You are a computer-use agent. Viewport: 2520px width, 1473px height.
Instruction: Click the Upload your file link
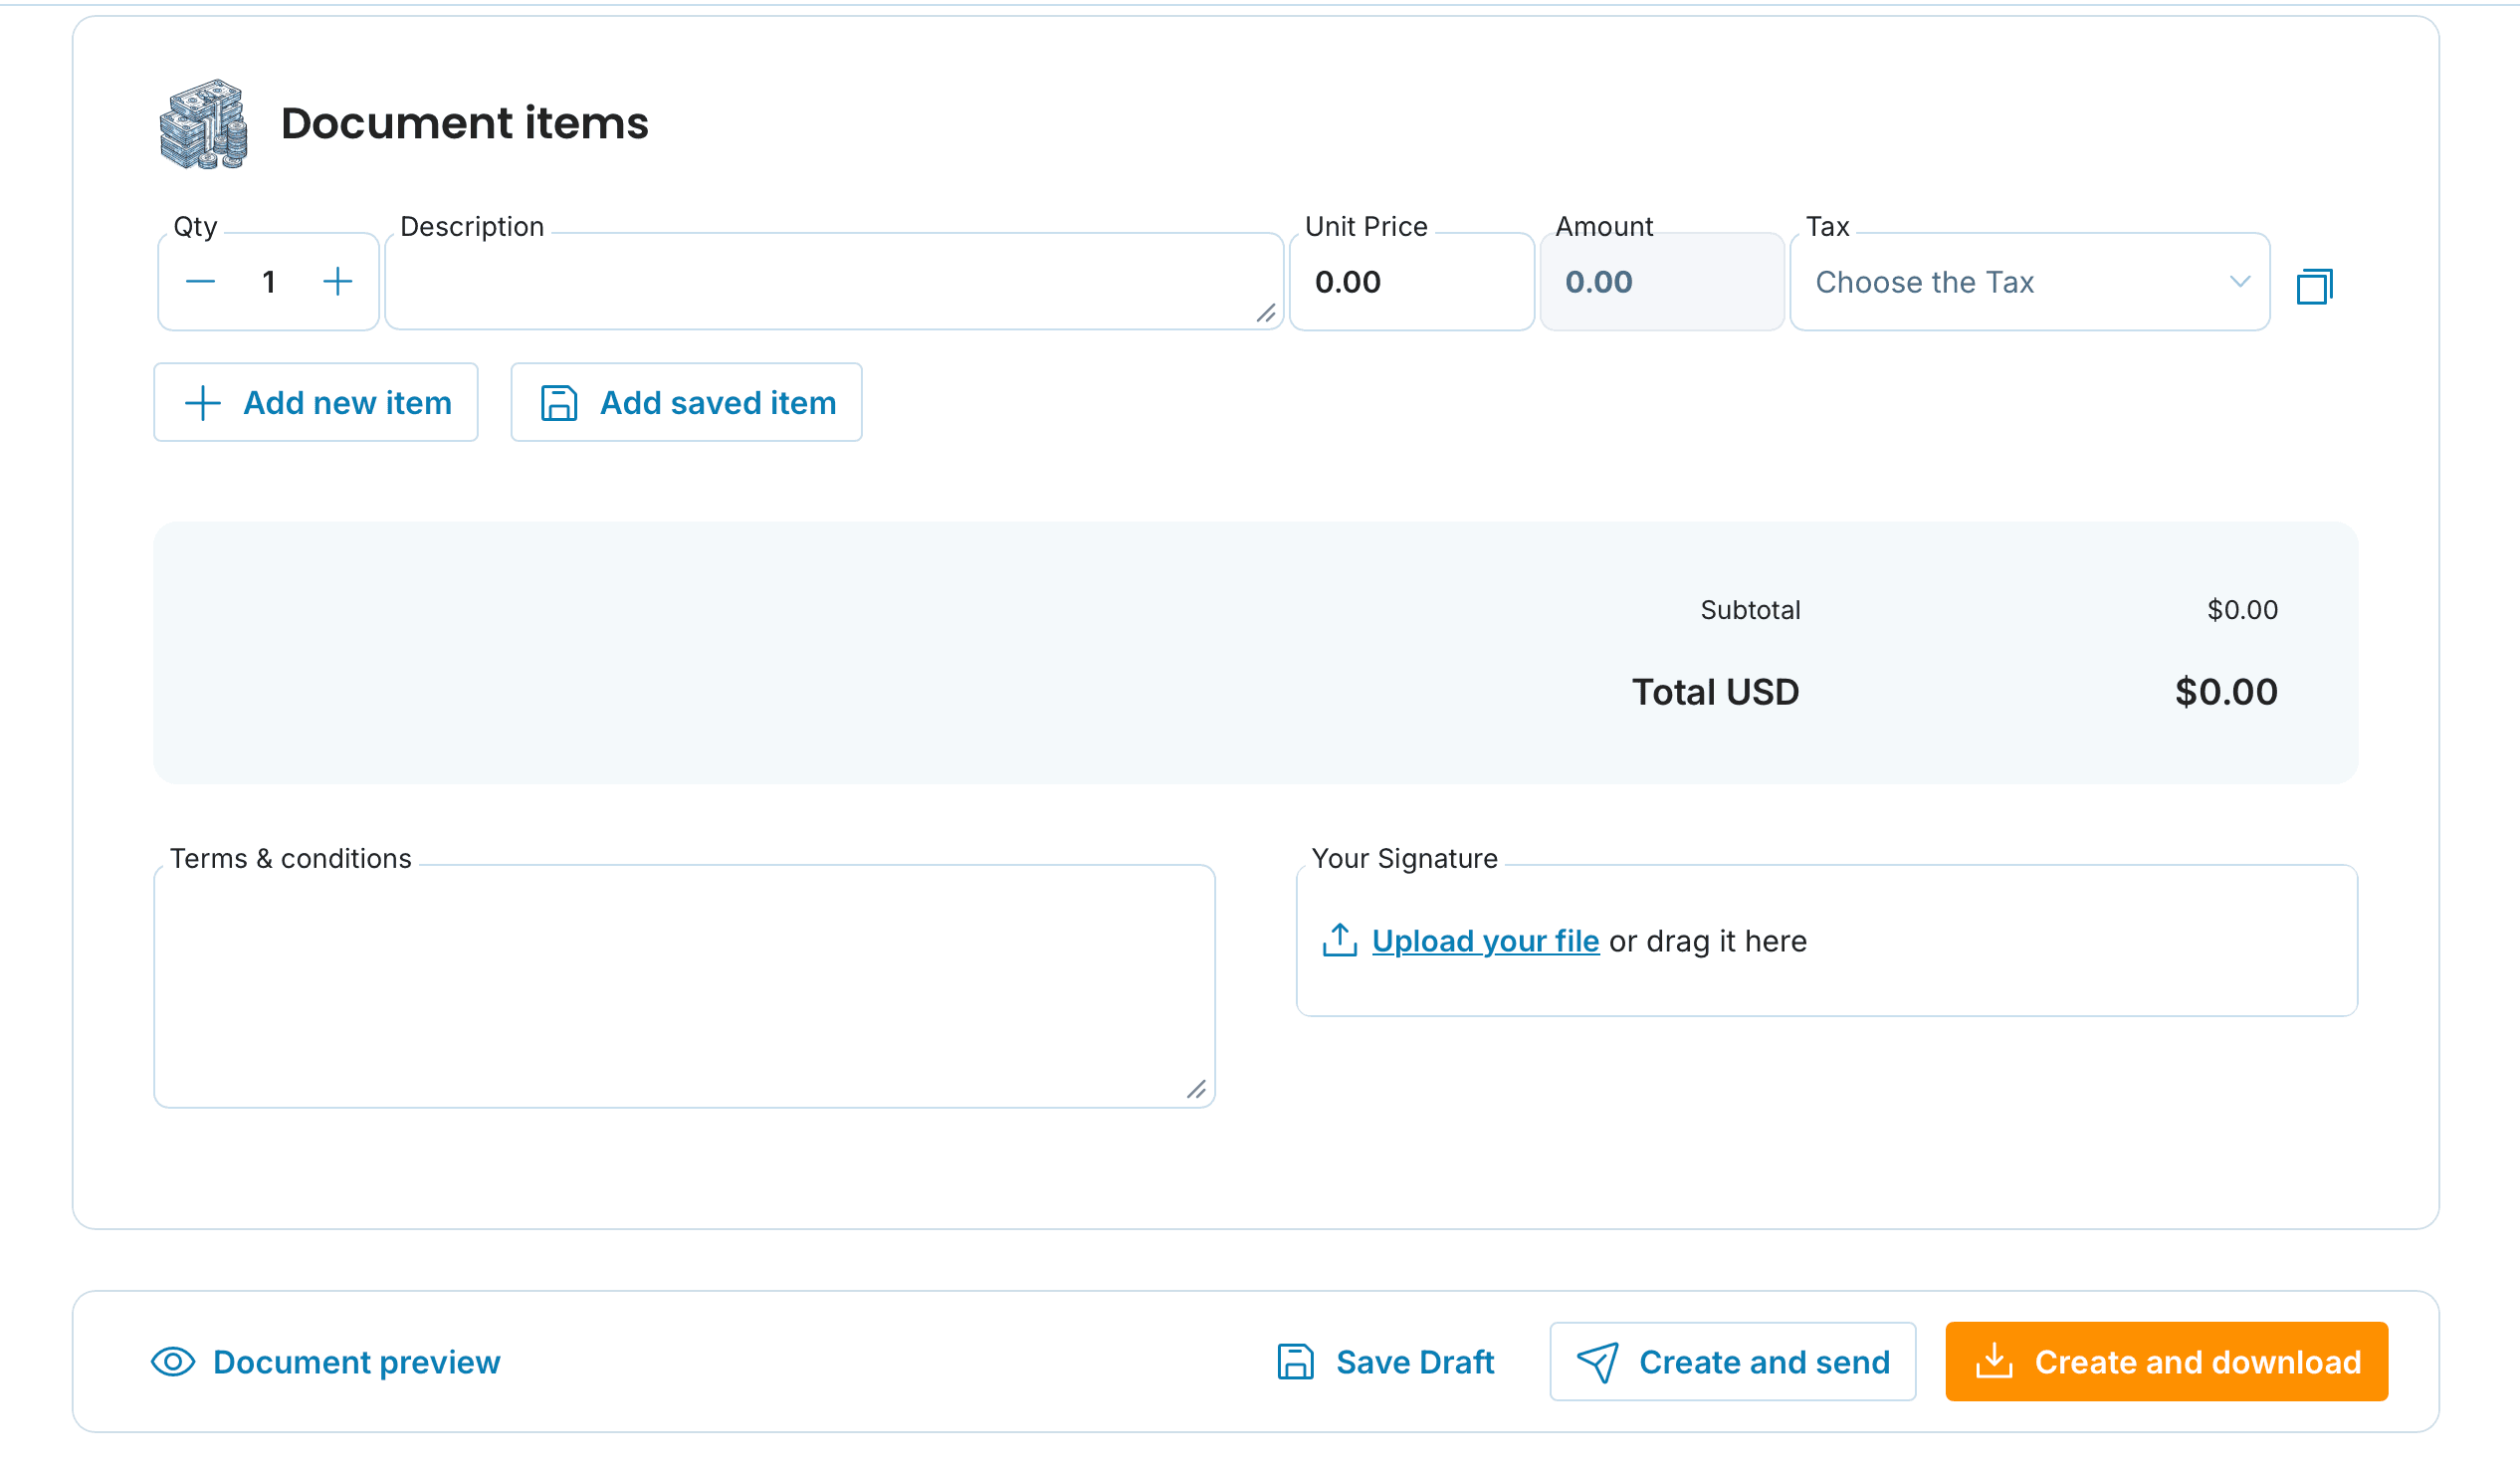pos(1485,941)
